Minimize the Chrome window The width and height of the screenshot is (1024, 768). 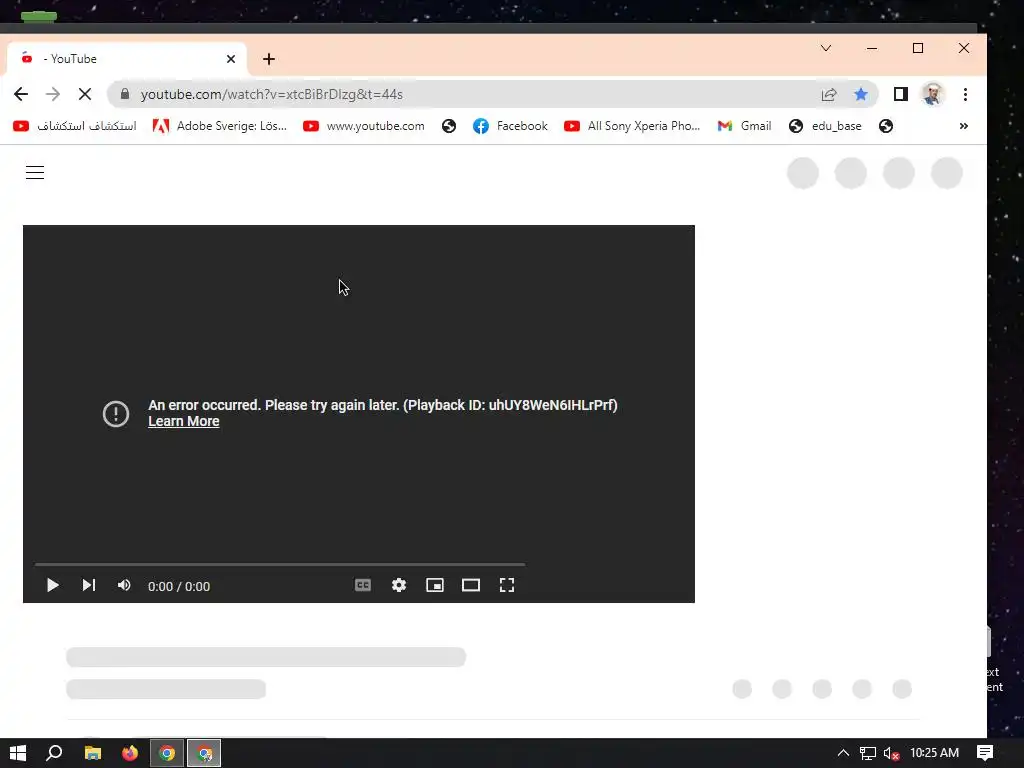[x=872, y=48]
